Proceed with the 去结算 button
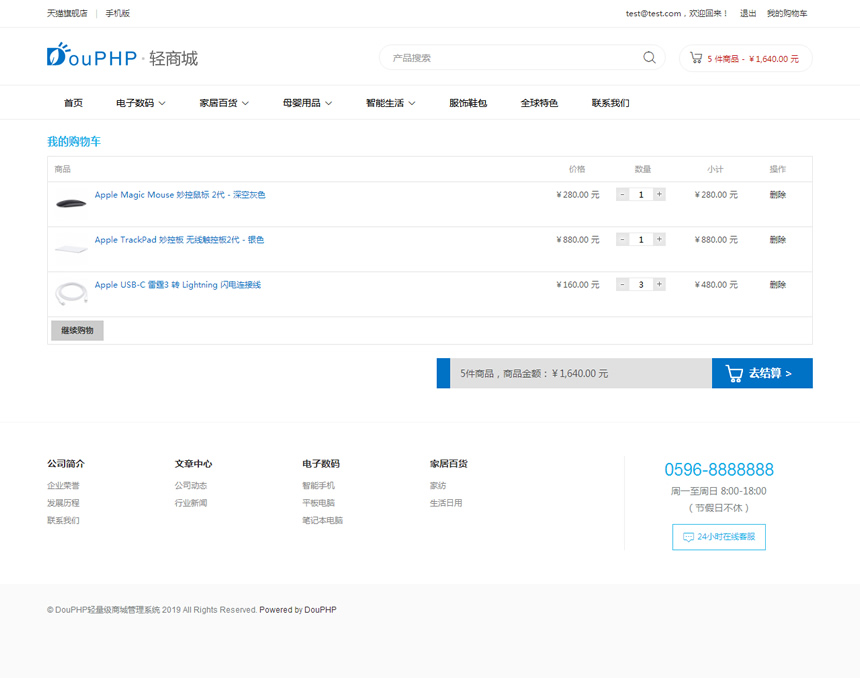 pyautogui.click(x=762, y=373)
